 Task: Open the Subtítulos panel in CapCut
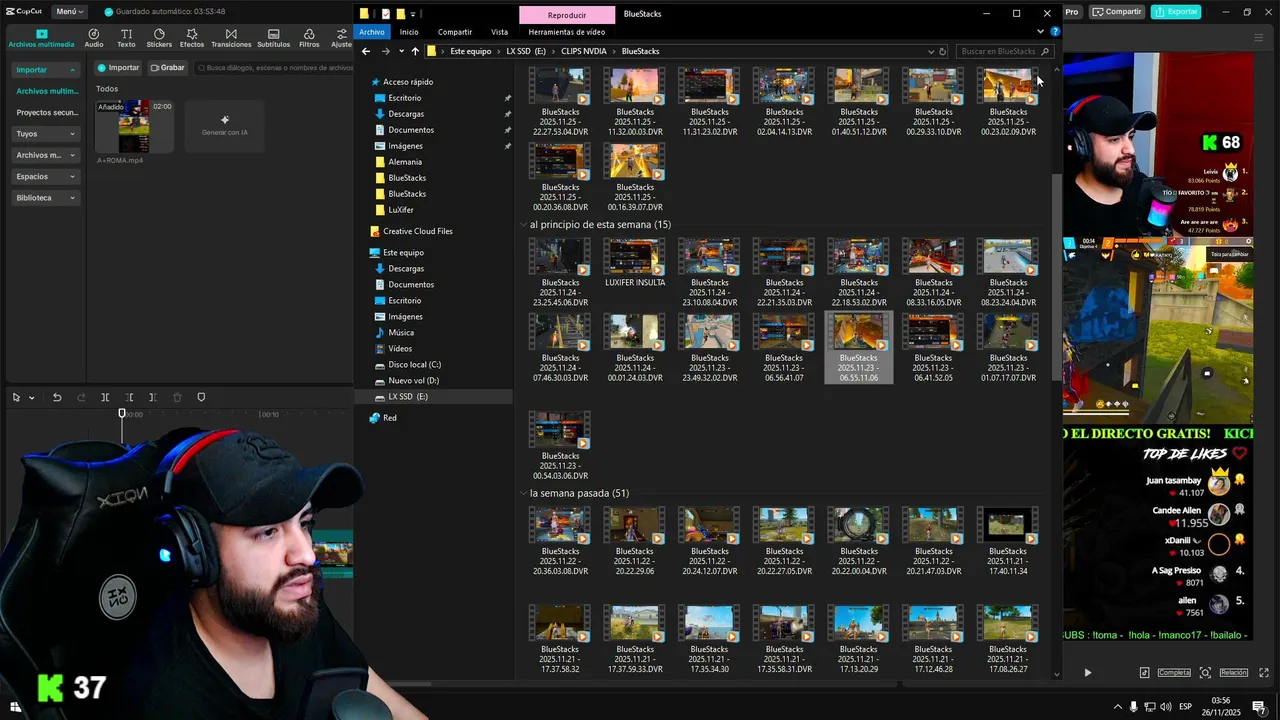[273, 38]
